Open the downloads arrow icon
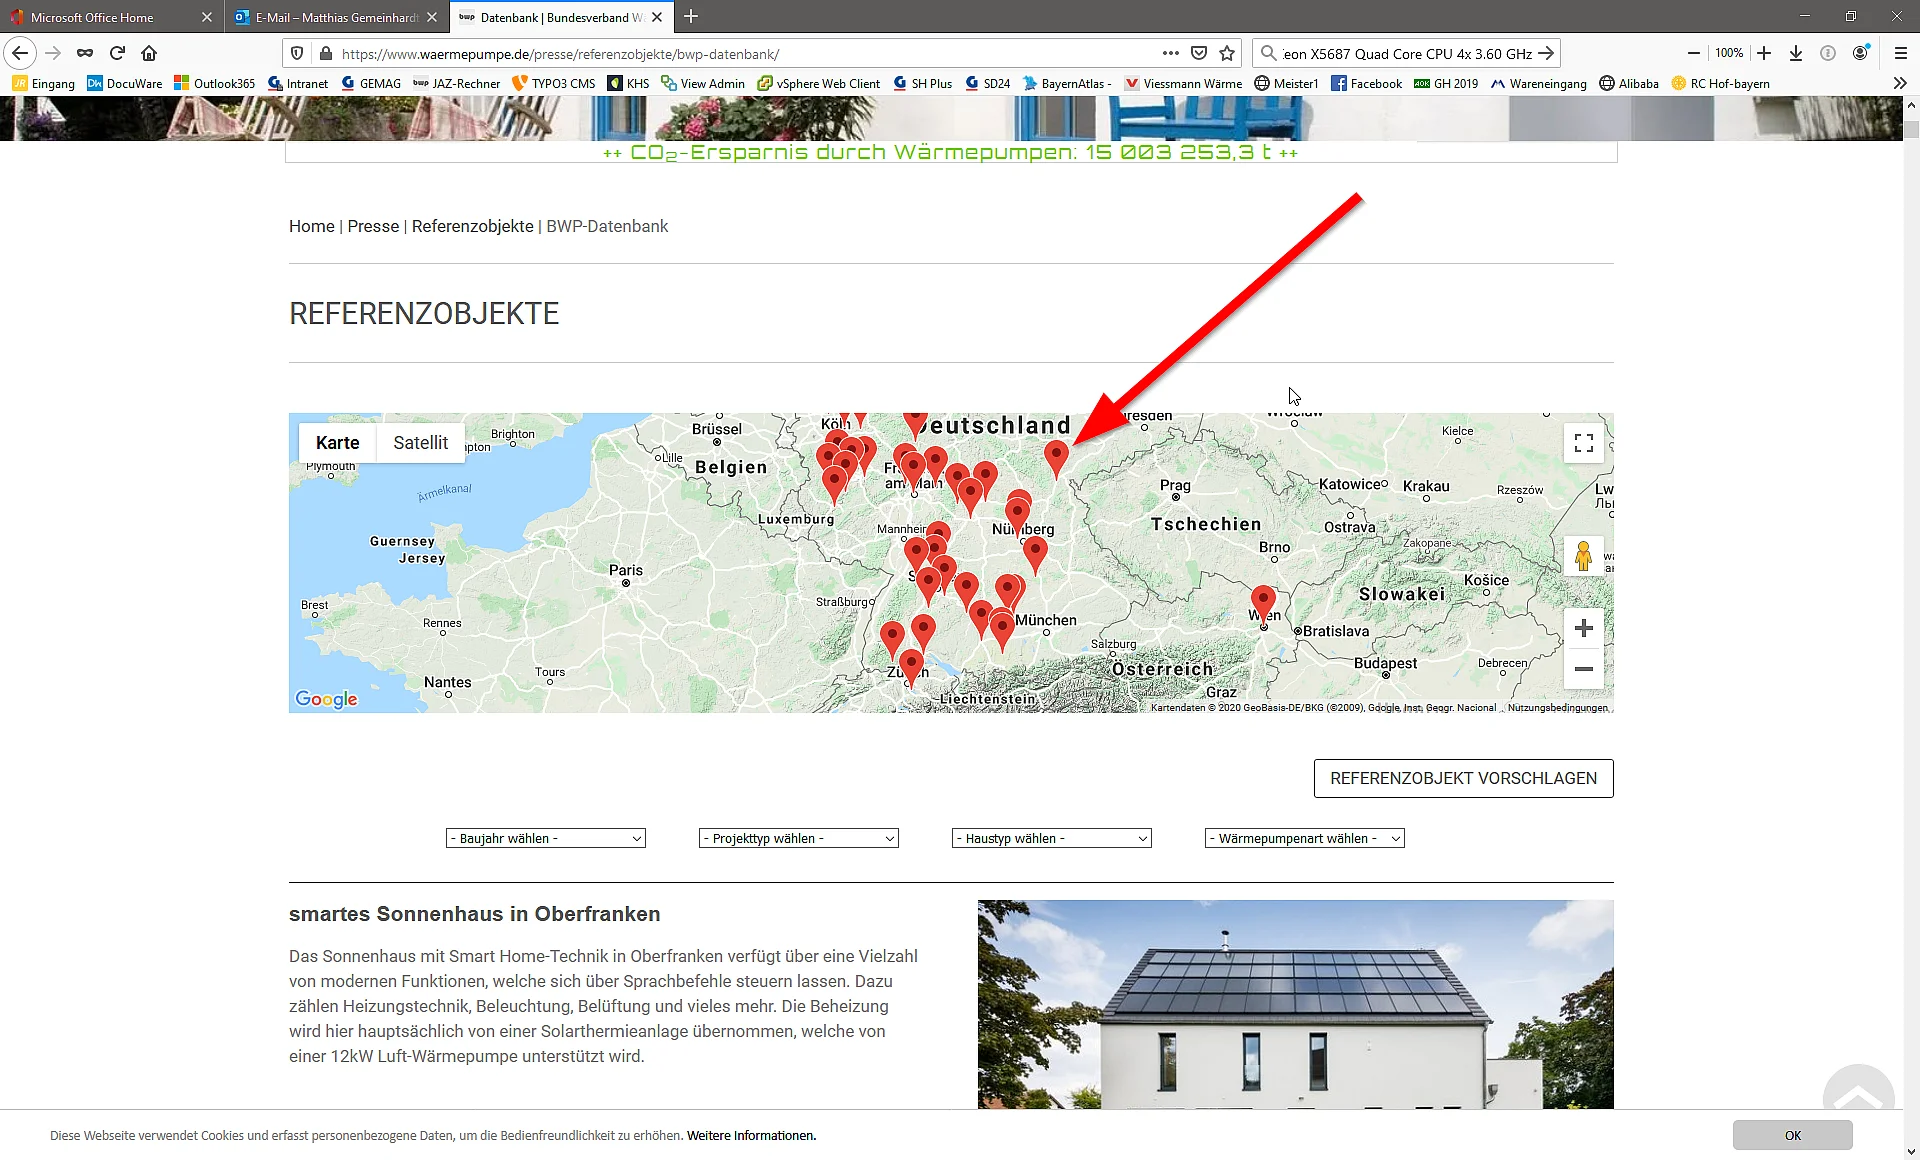 tap(1796, 53)
